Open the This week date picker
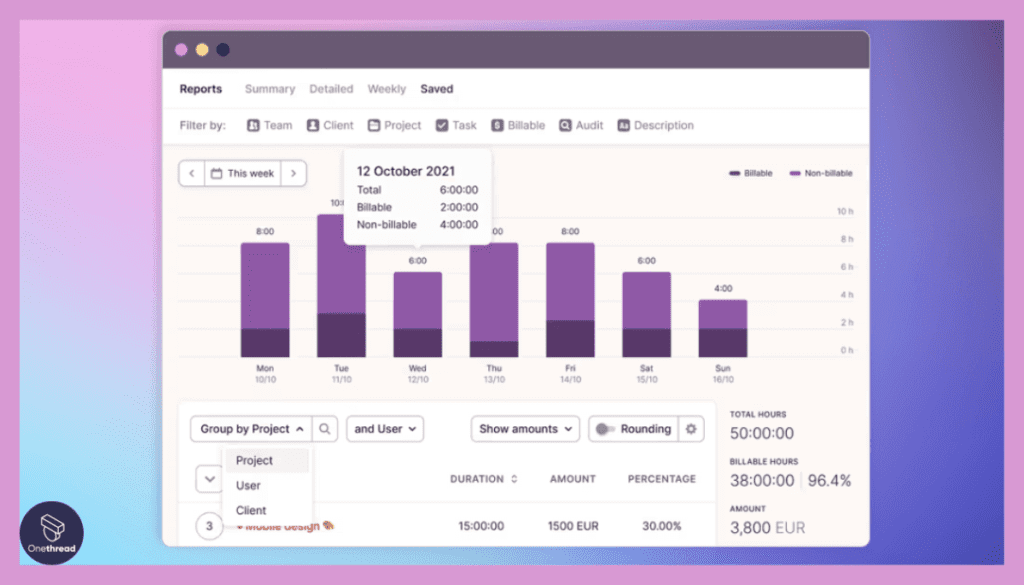 243,174
